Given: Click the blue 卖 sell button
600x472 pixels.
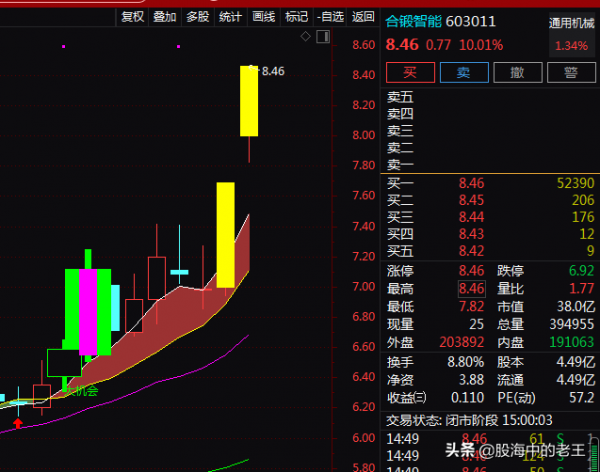Looking at the screenshot, I should click(463, 73).
